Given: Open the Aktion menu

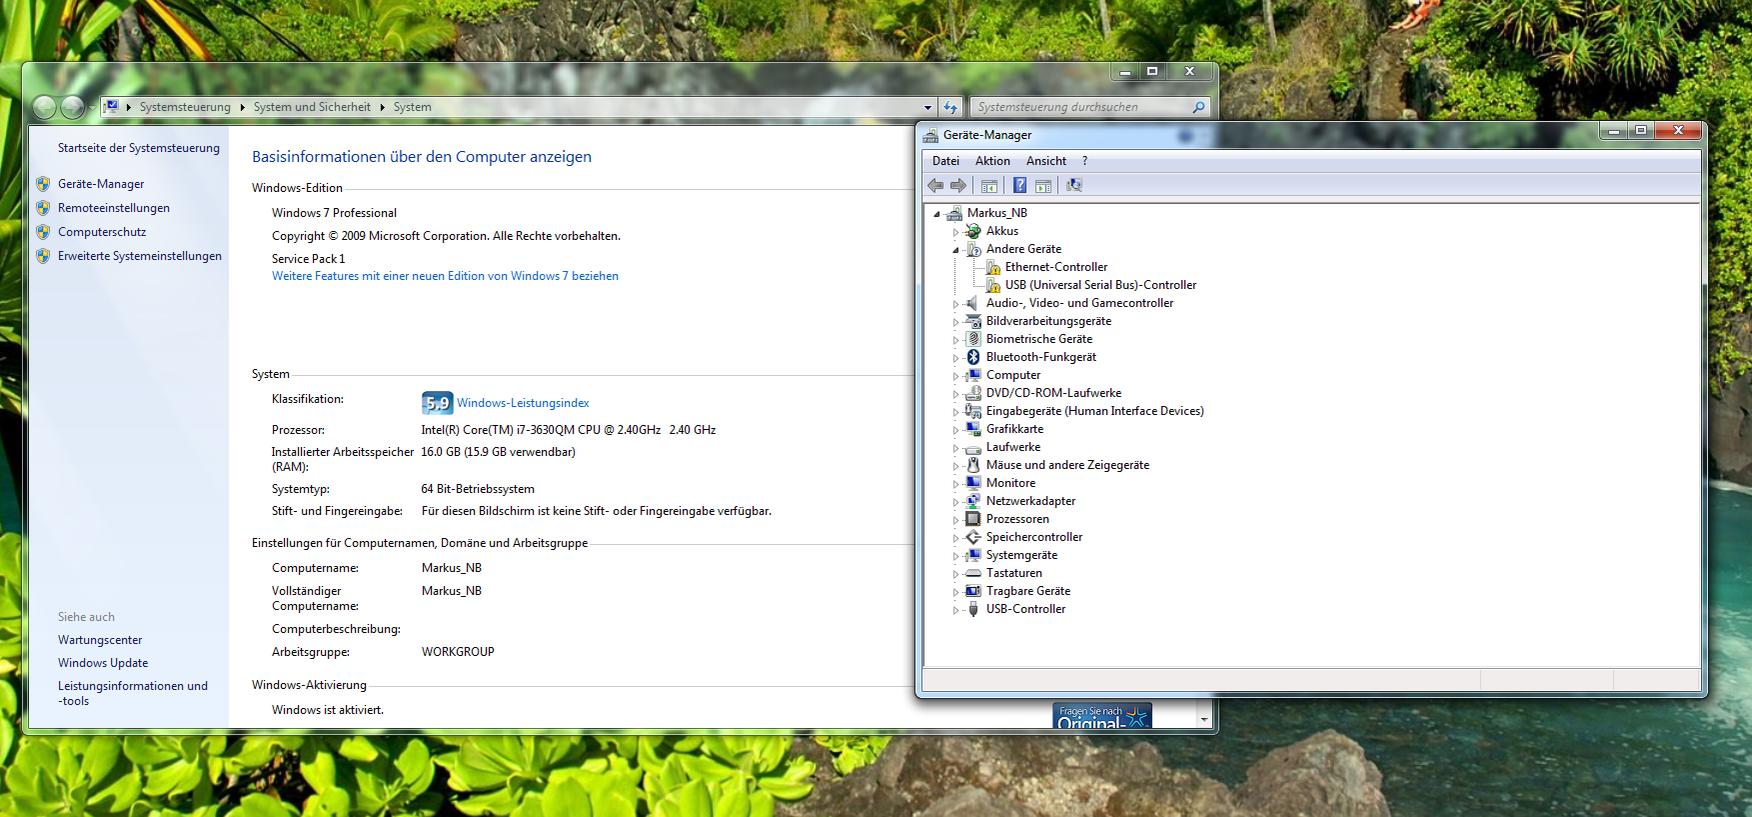Looking at the screenshot, I should click(x=993, y=161).
